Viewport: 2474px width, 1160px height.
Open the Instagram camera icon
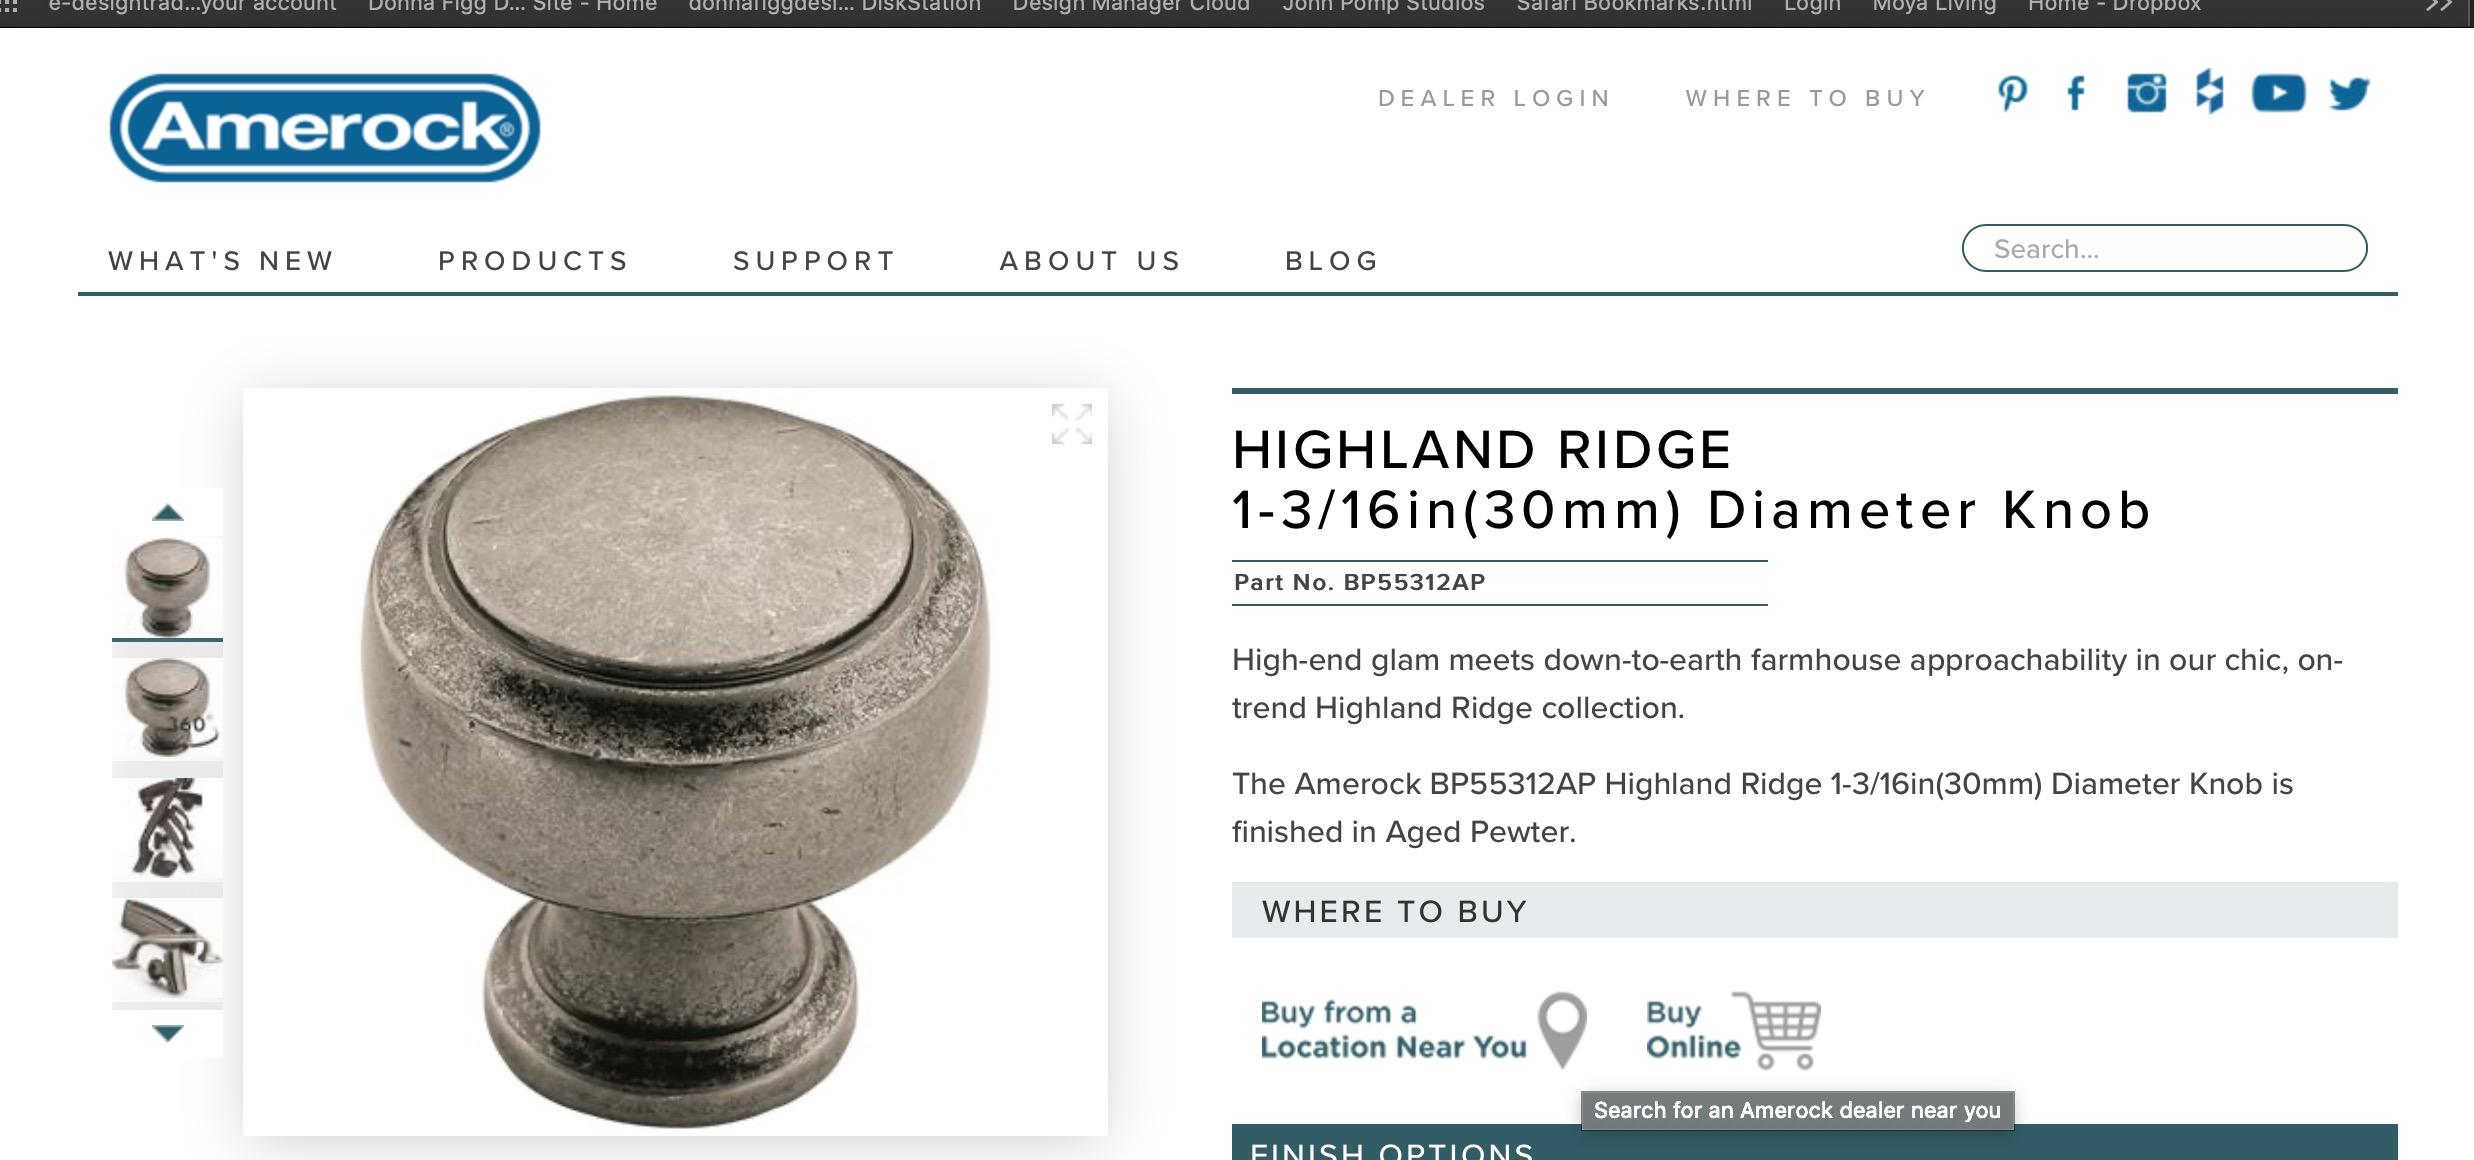click(x=2146, y=93)
